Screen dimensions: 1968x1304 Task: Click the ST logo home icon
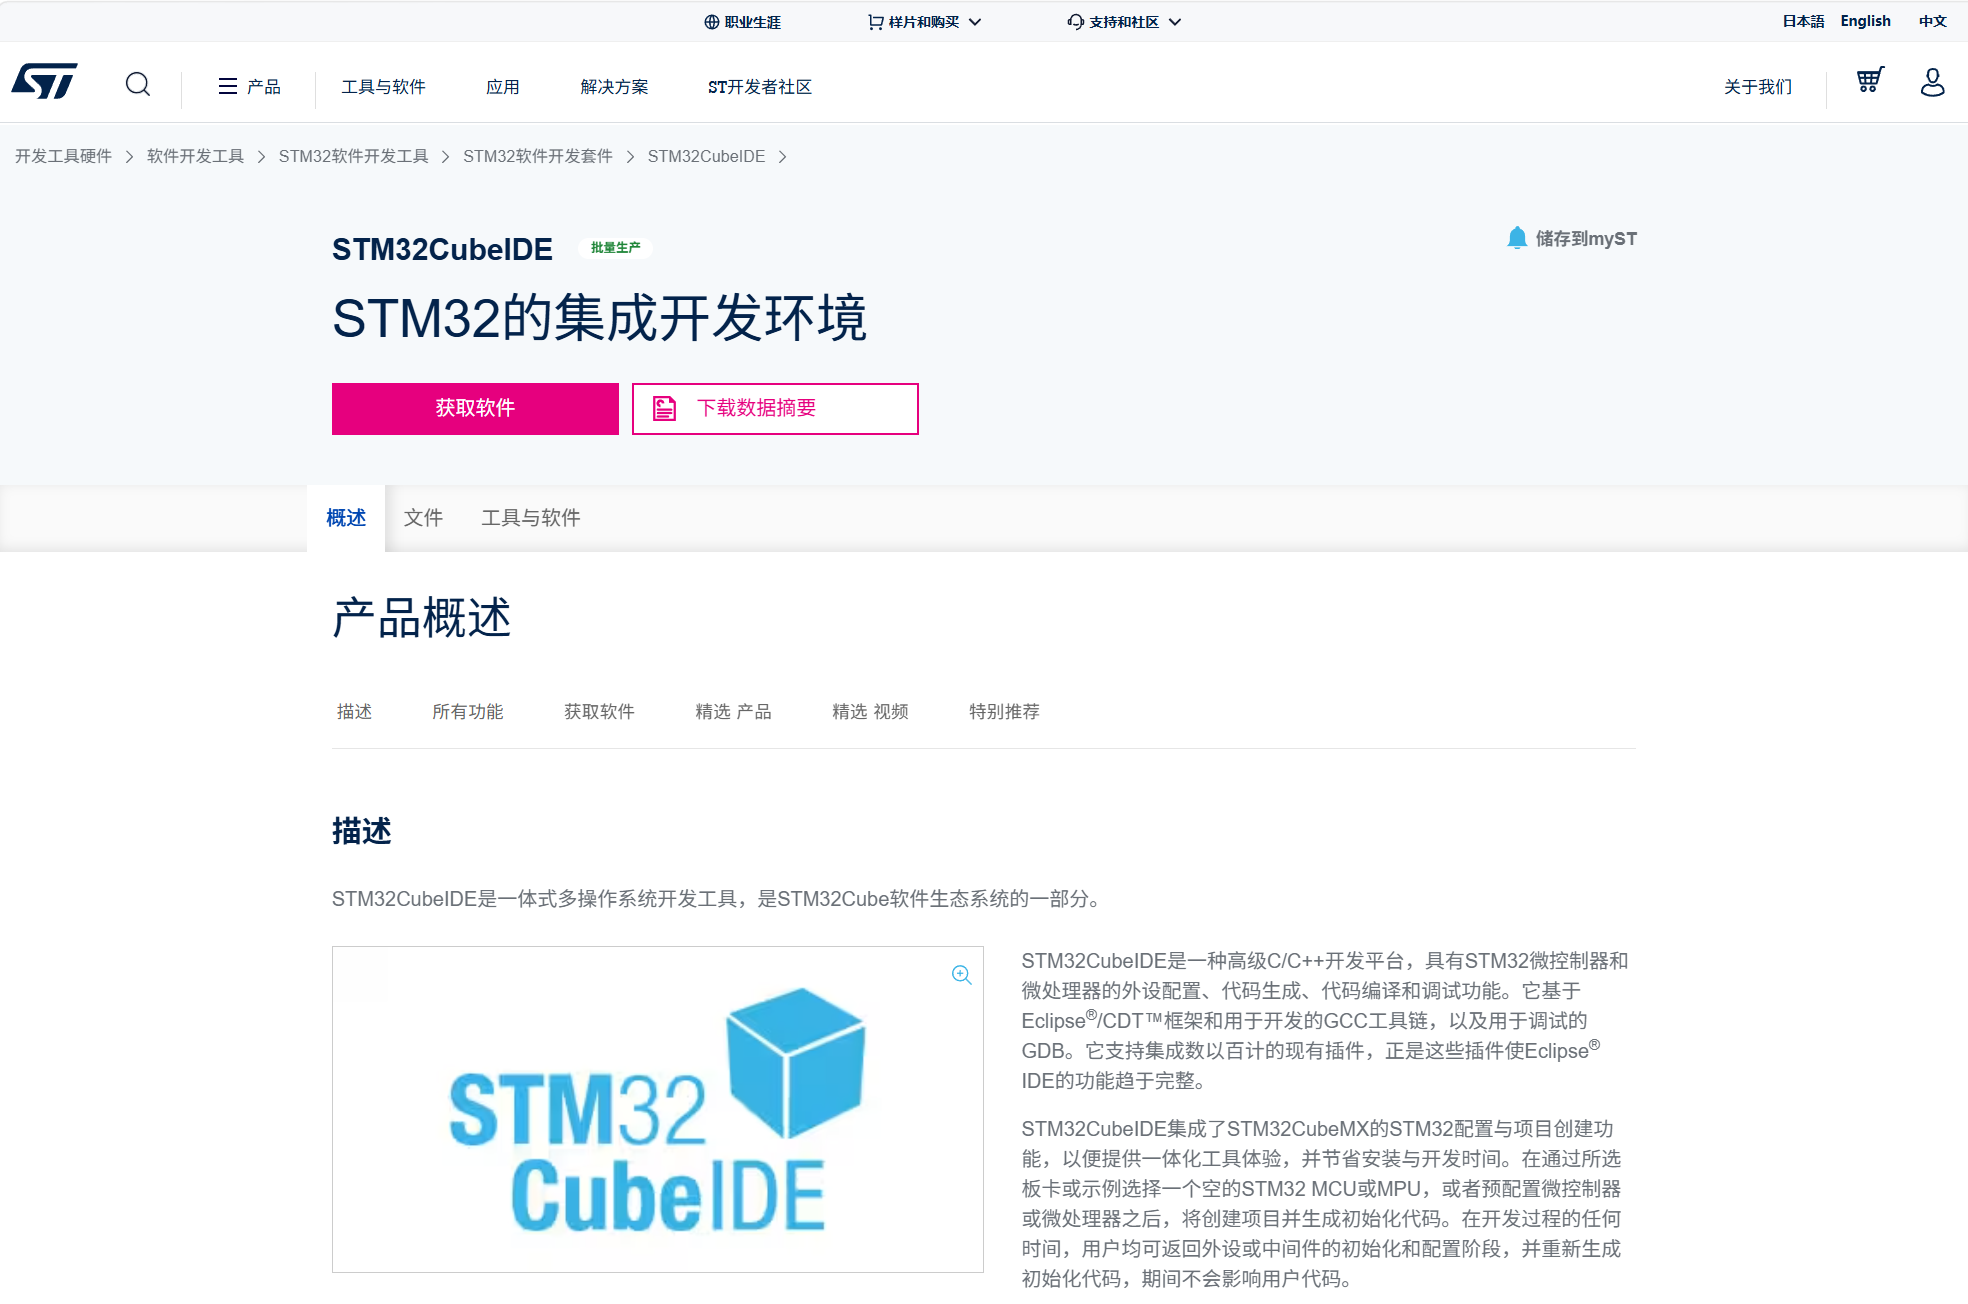tap(44, 82)
